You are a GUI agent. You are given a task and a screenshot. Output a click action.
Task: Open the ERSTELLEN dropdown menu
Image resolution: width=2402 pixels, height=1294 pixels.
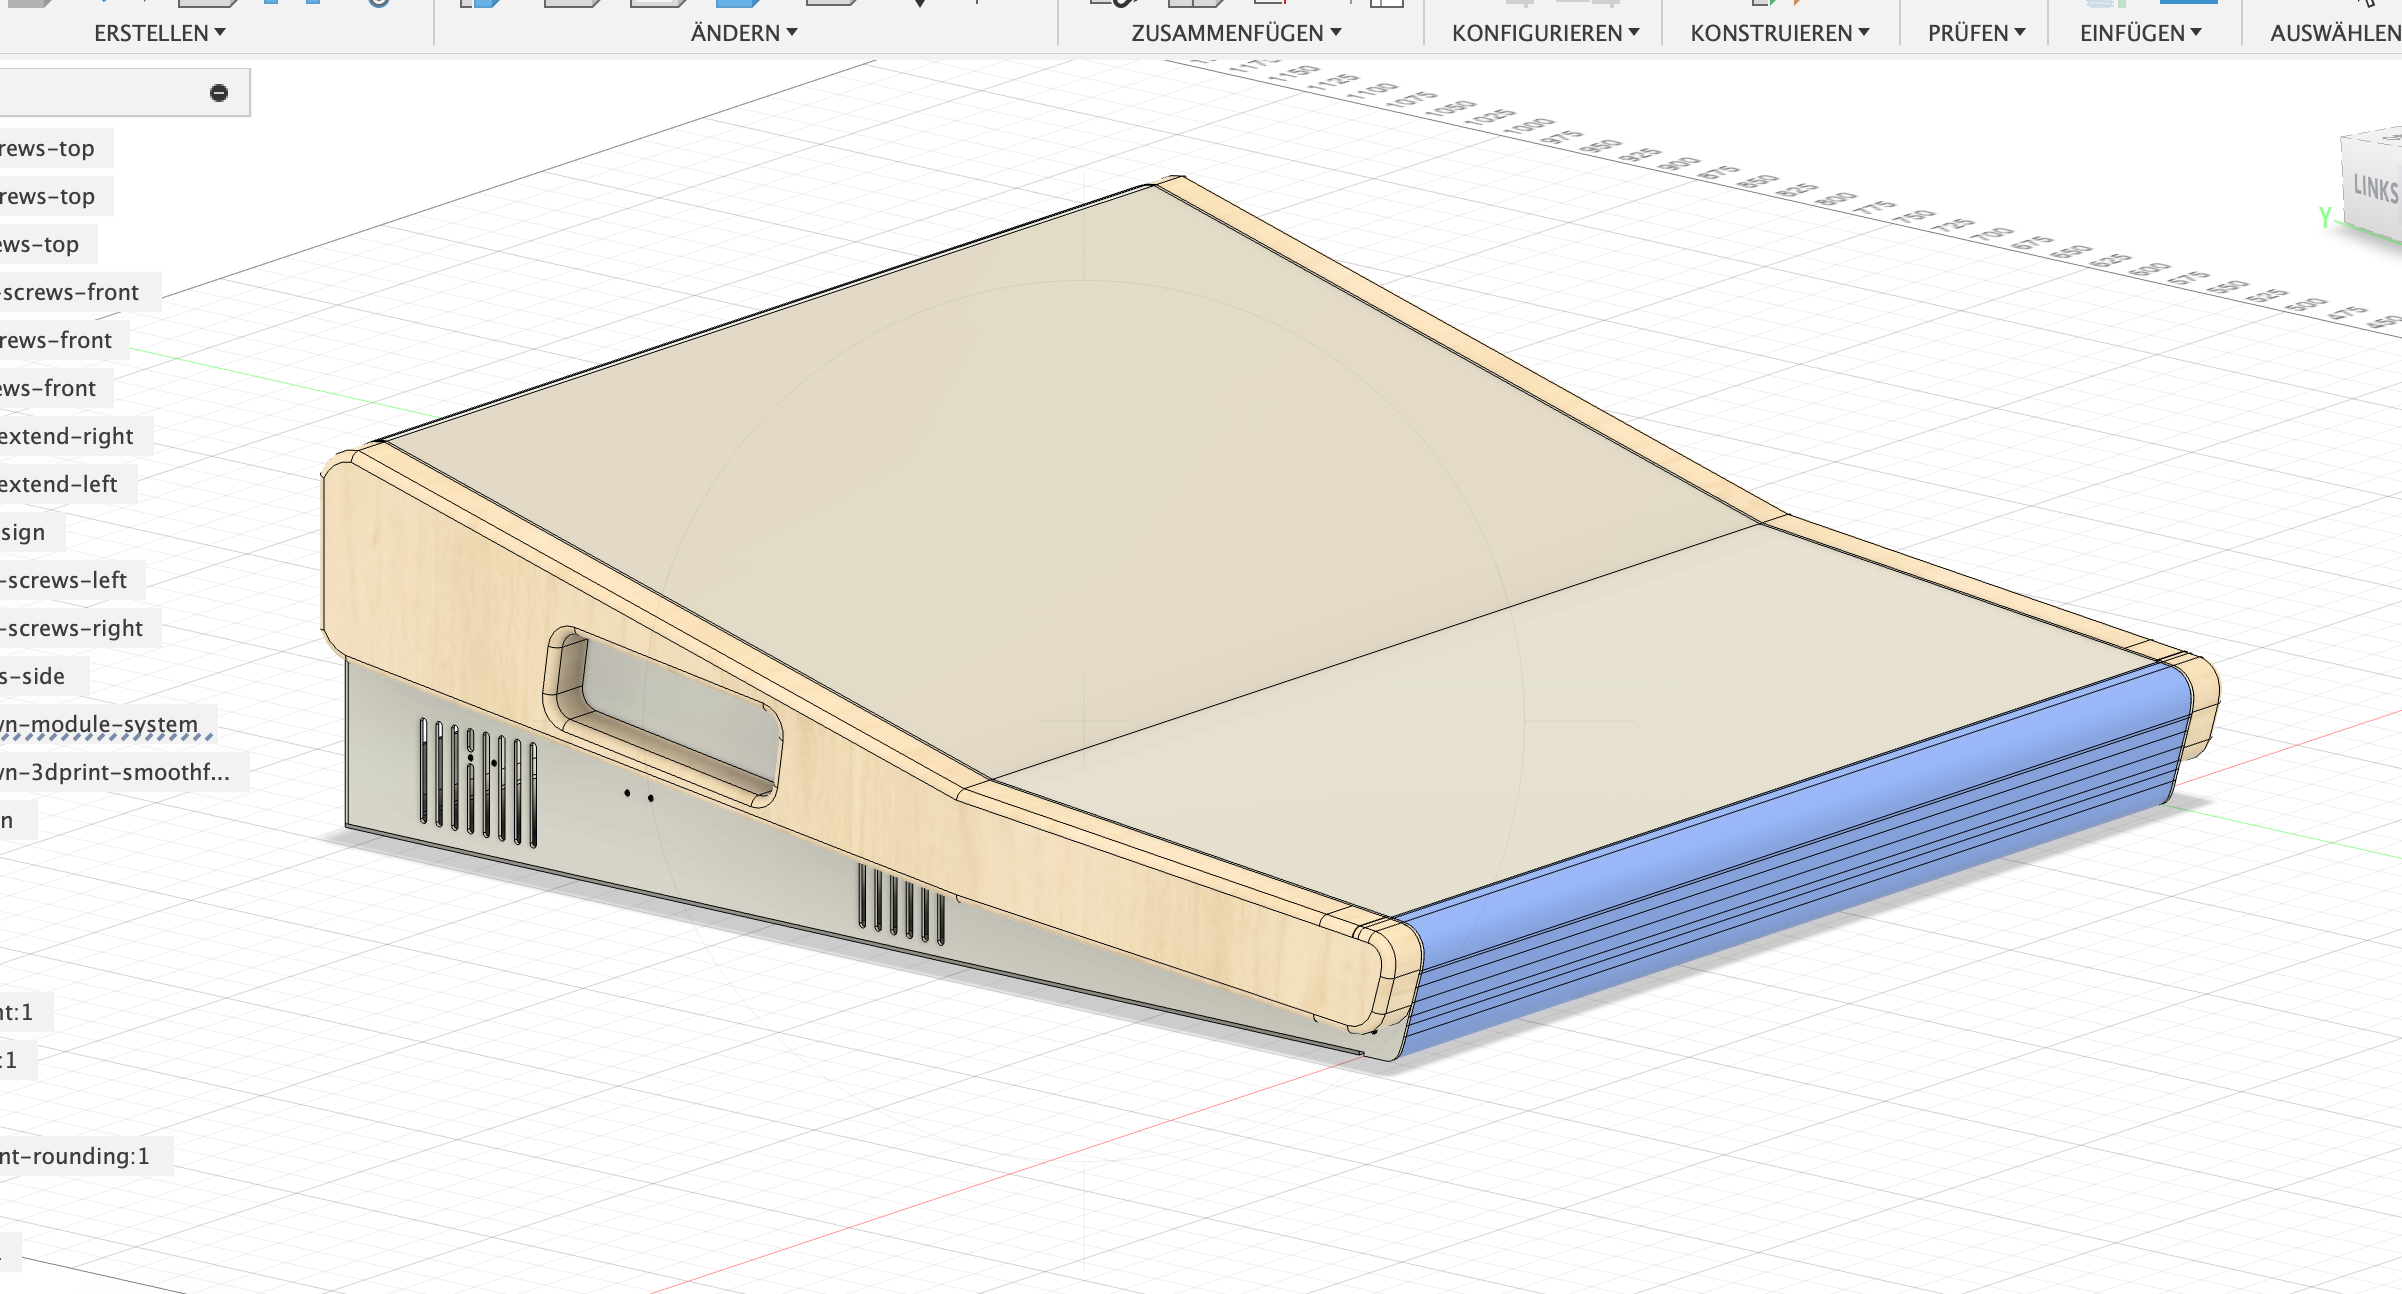(159, 33)
